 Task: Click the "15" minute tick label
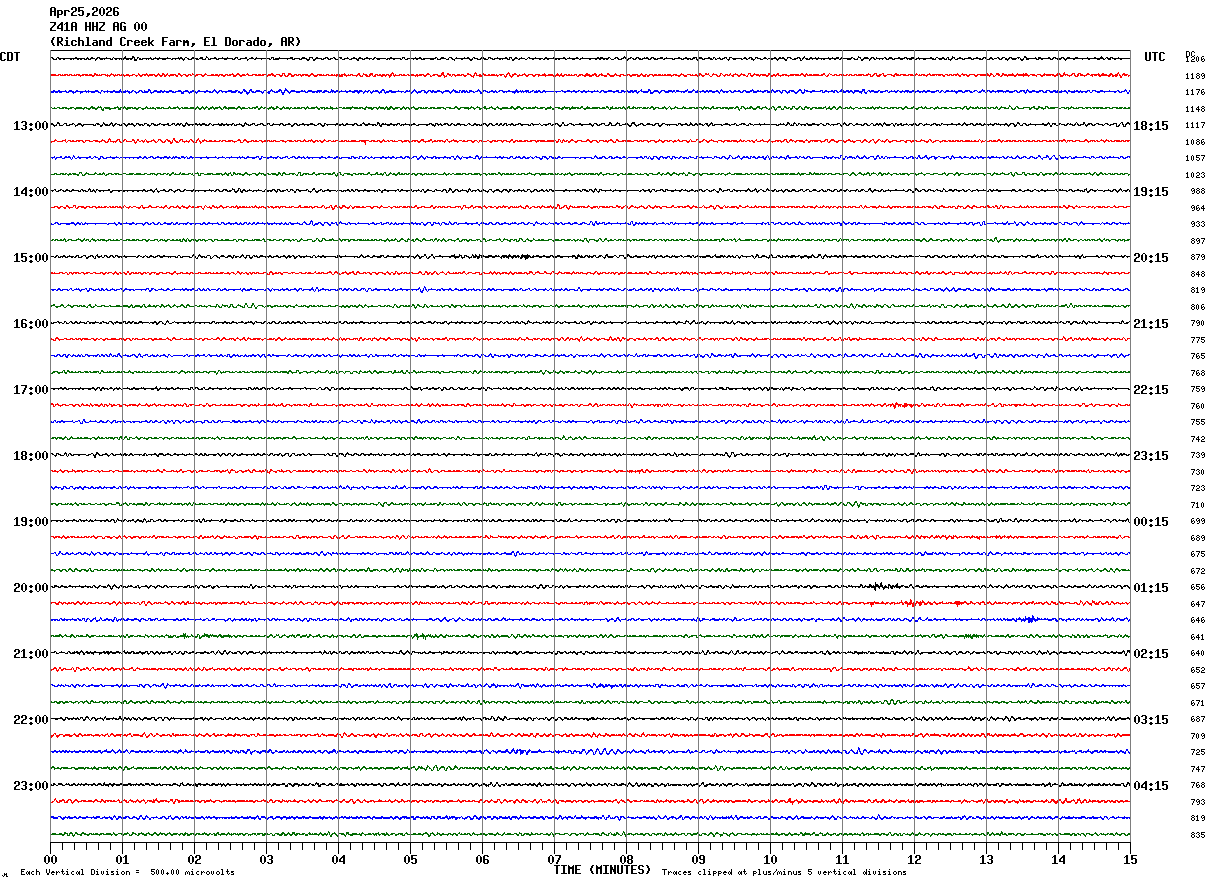[x=1130, y=859]
